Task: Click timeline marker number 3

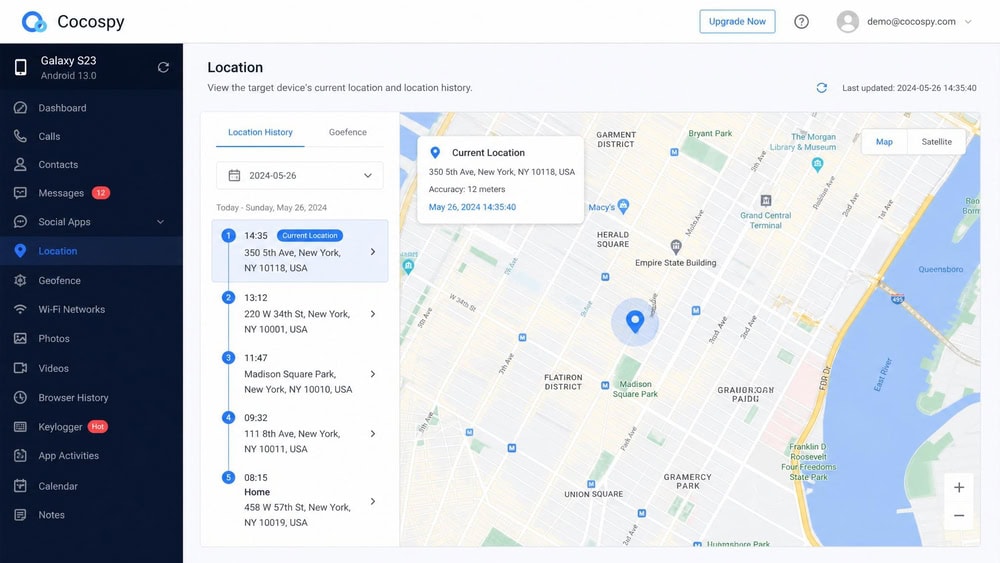Action: 228,357
